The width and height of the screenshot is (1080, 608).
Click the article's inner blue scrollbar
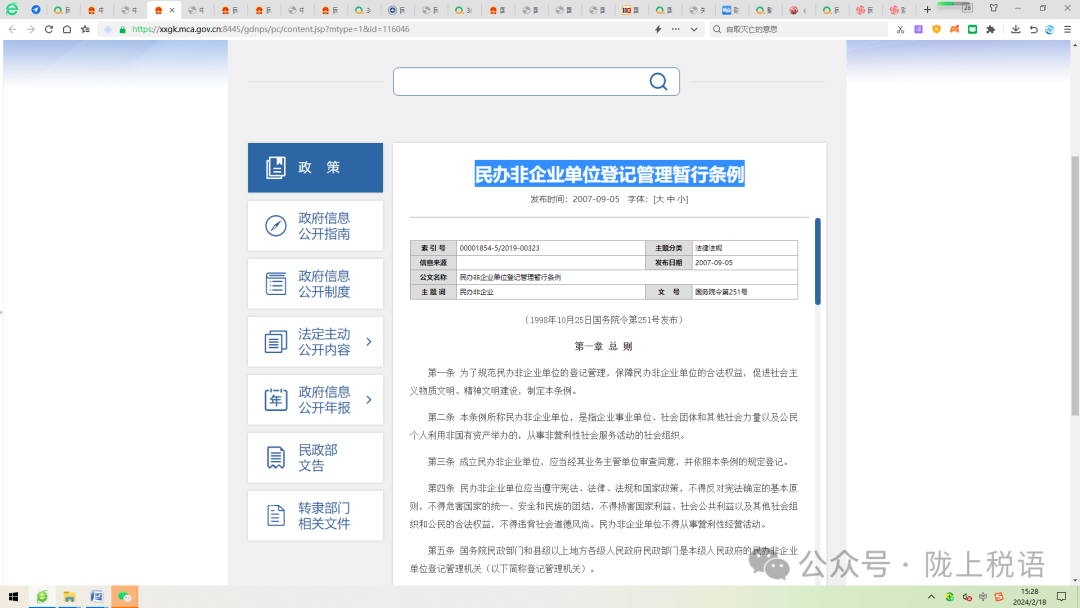click(x=818, y=262)
